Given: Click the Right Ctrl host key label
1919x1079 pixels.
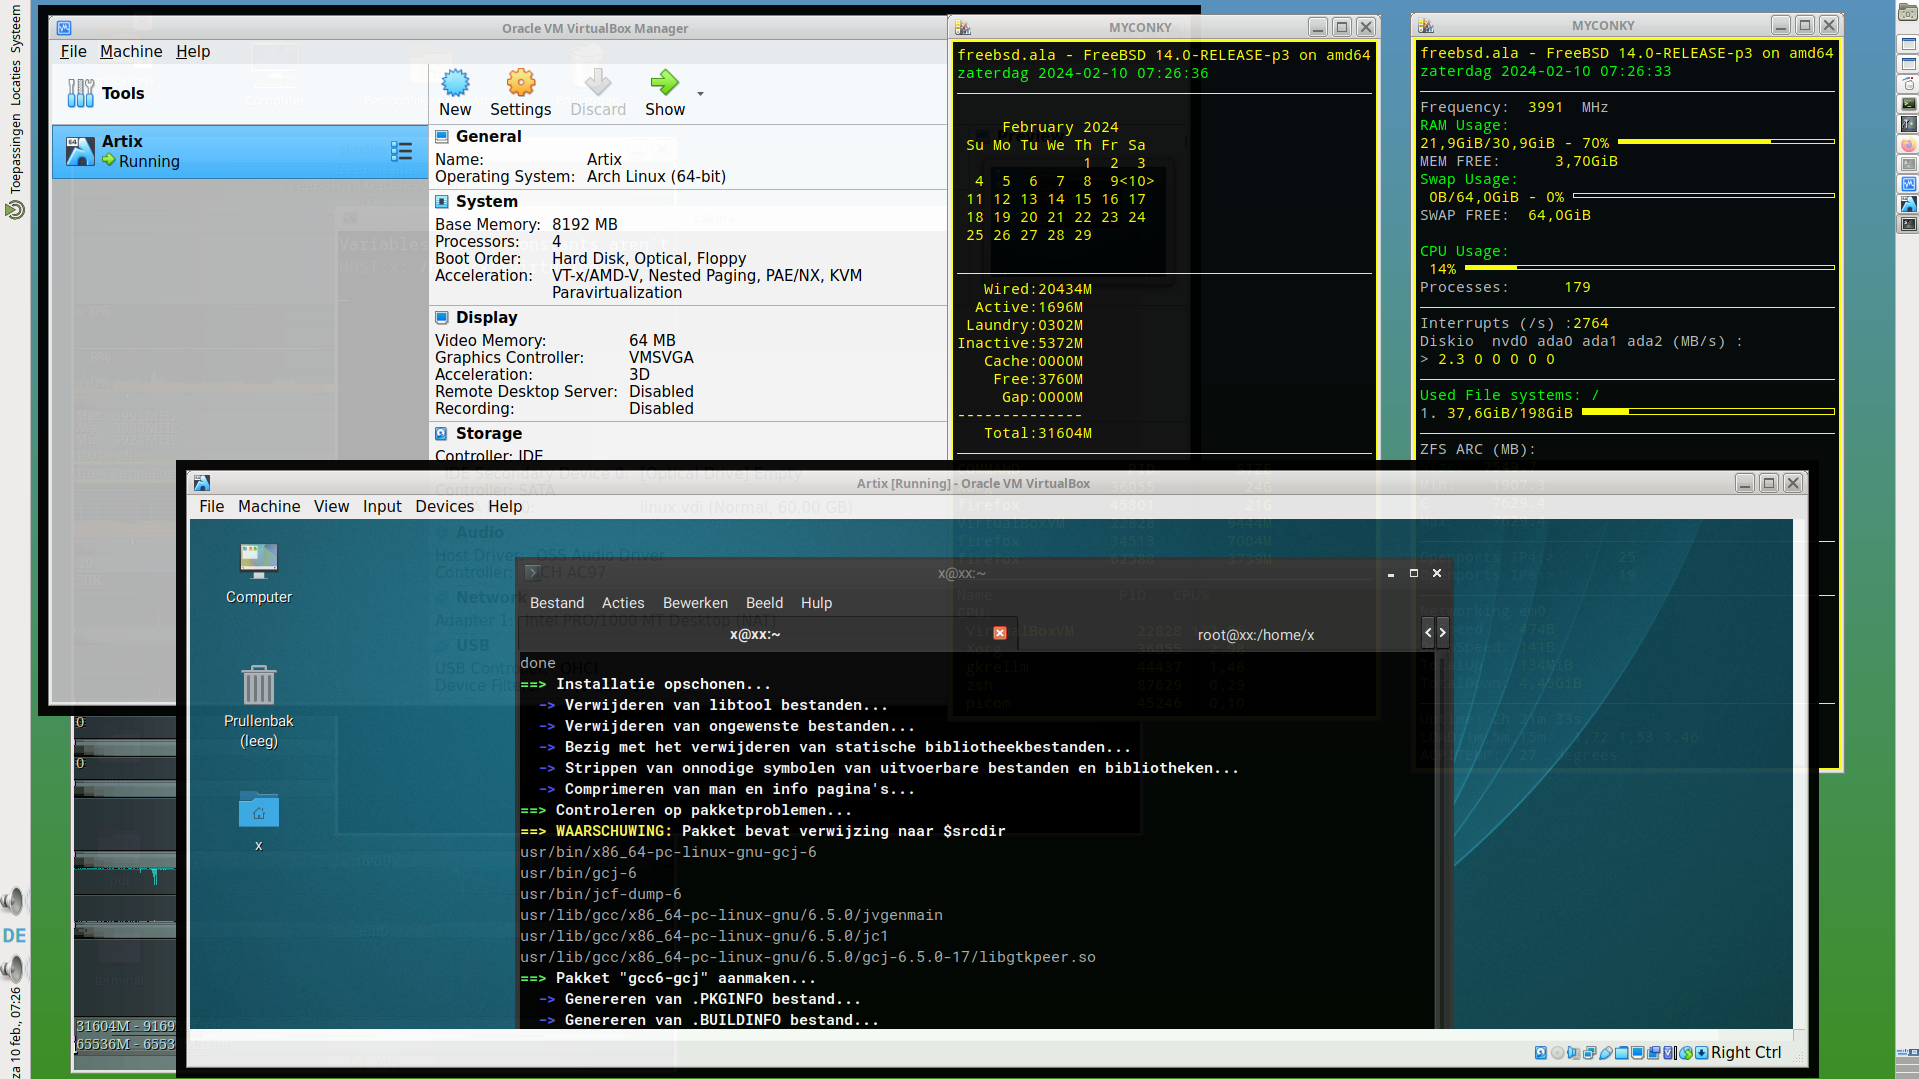Looking at the screenshot, I should pyautogui.click(x=1746, y=1052).
